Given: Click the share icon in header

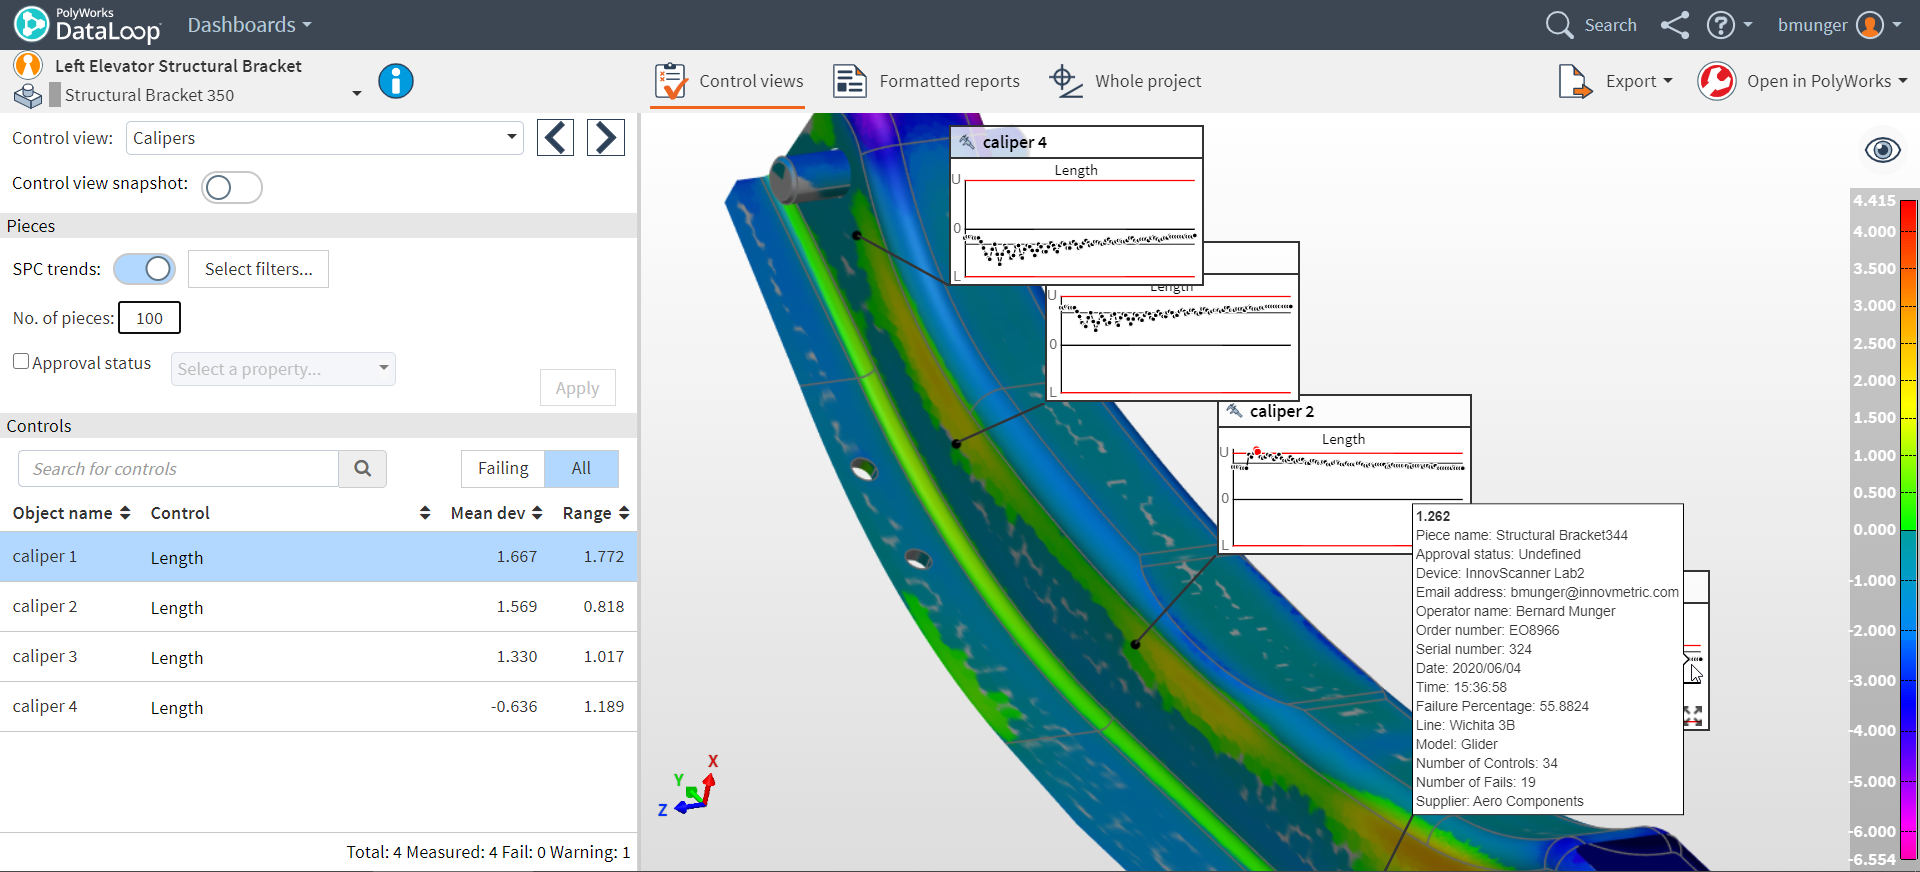Looking at the screenshot, I should [1675, 25].
